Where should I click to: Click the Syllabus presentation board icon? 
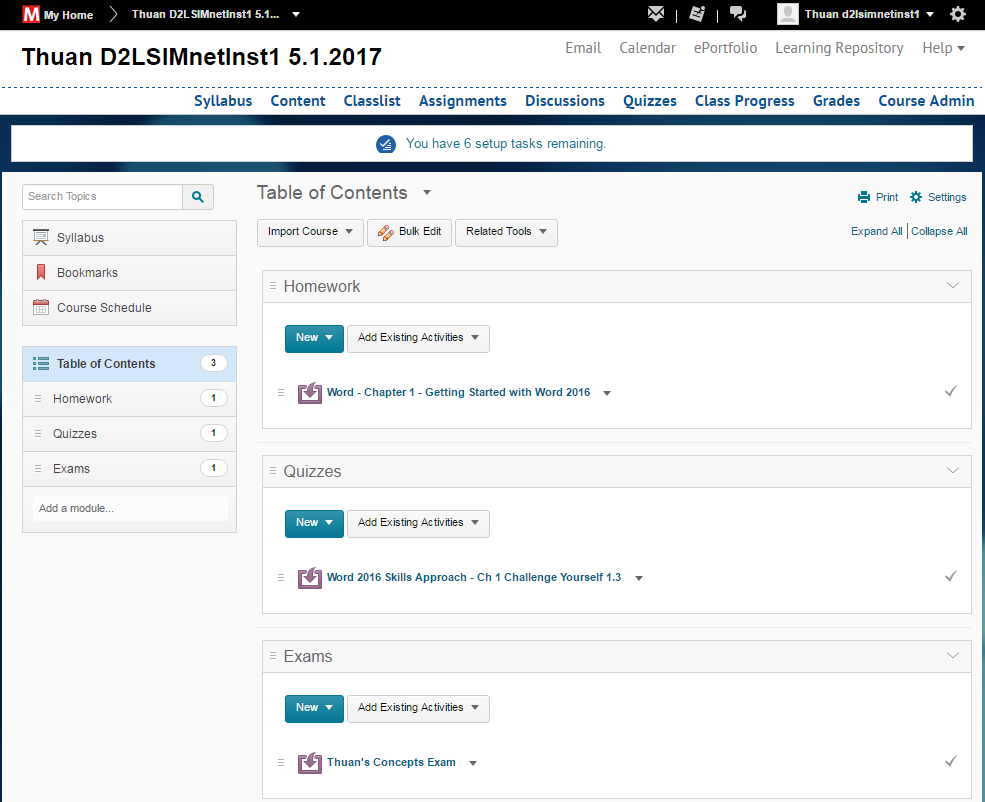tap(41, 237)
